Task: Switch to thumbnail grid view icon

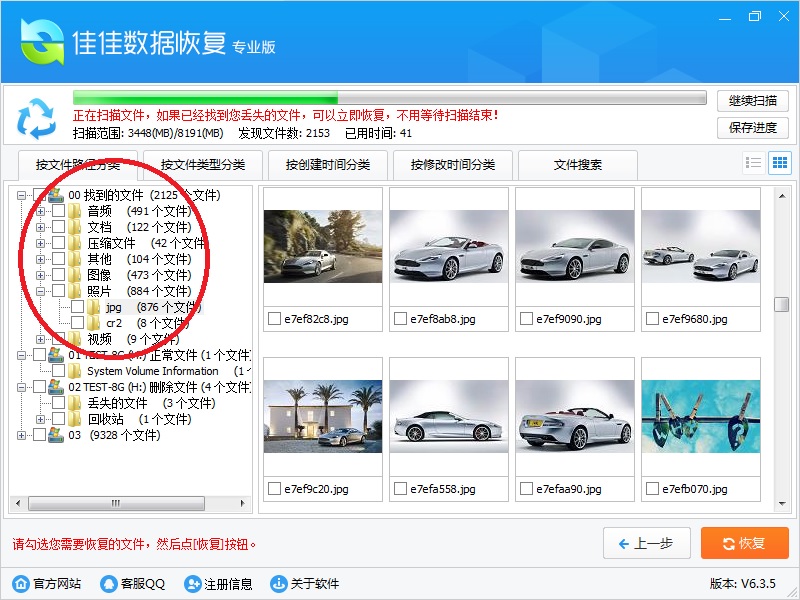Action: coord(780,163)
